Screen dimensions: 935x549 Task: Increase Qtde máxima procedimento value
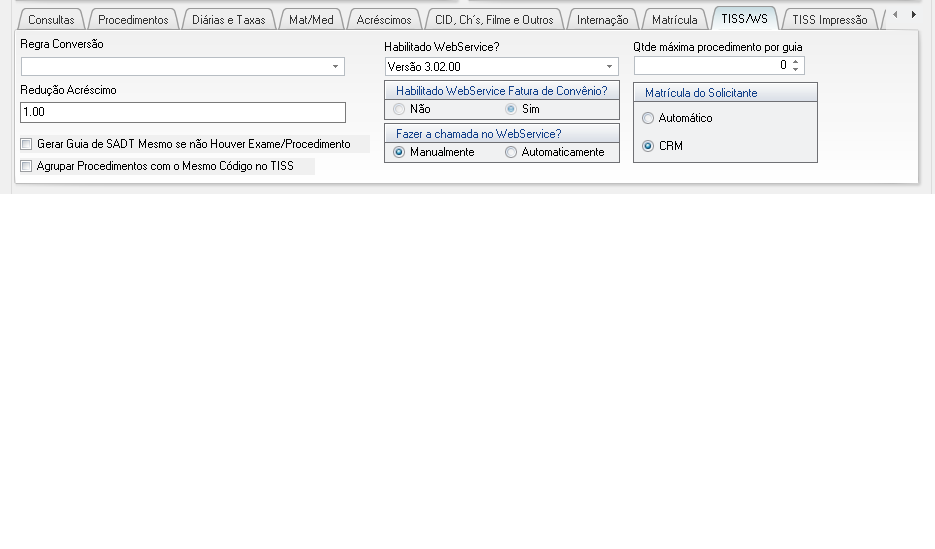(x=795, y=61)
